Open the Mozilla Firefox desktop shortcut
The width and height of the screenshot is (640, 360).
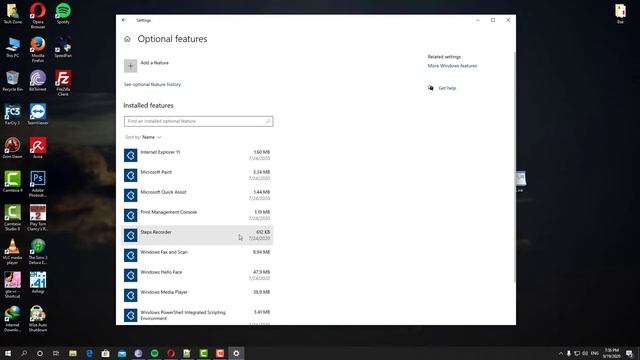38,49
